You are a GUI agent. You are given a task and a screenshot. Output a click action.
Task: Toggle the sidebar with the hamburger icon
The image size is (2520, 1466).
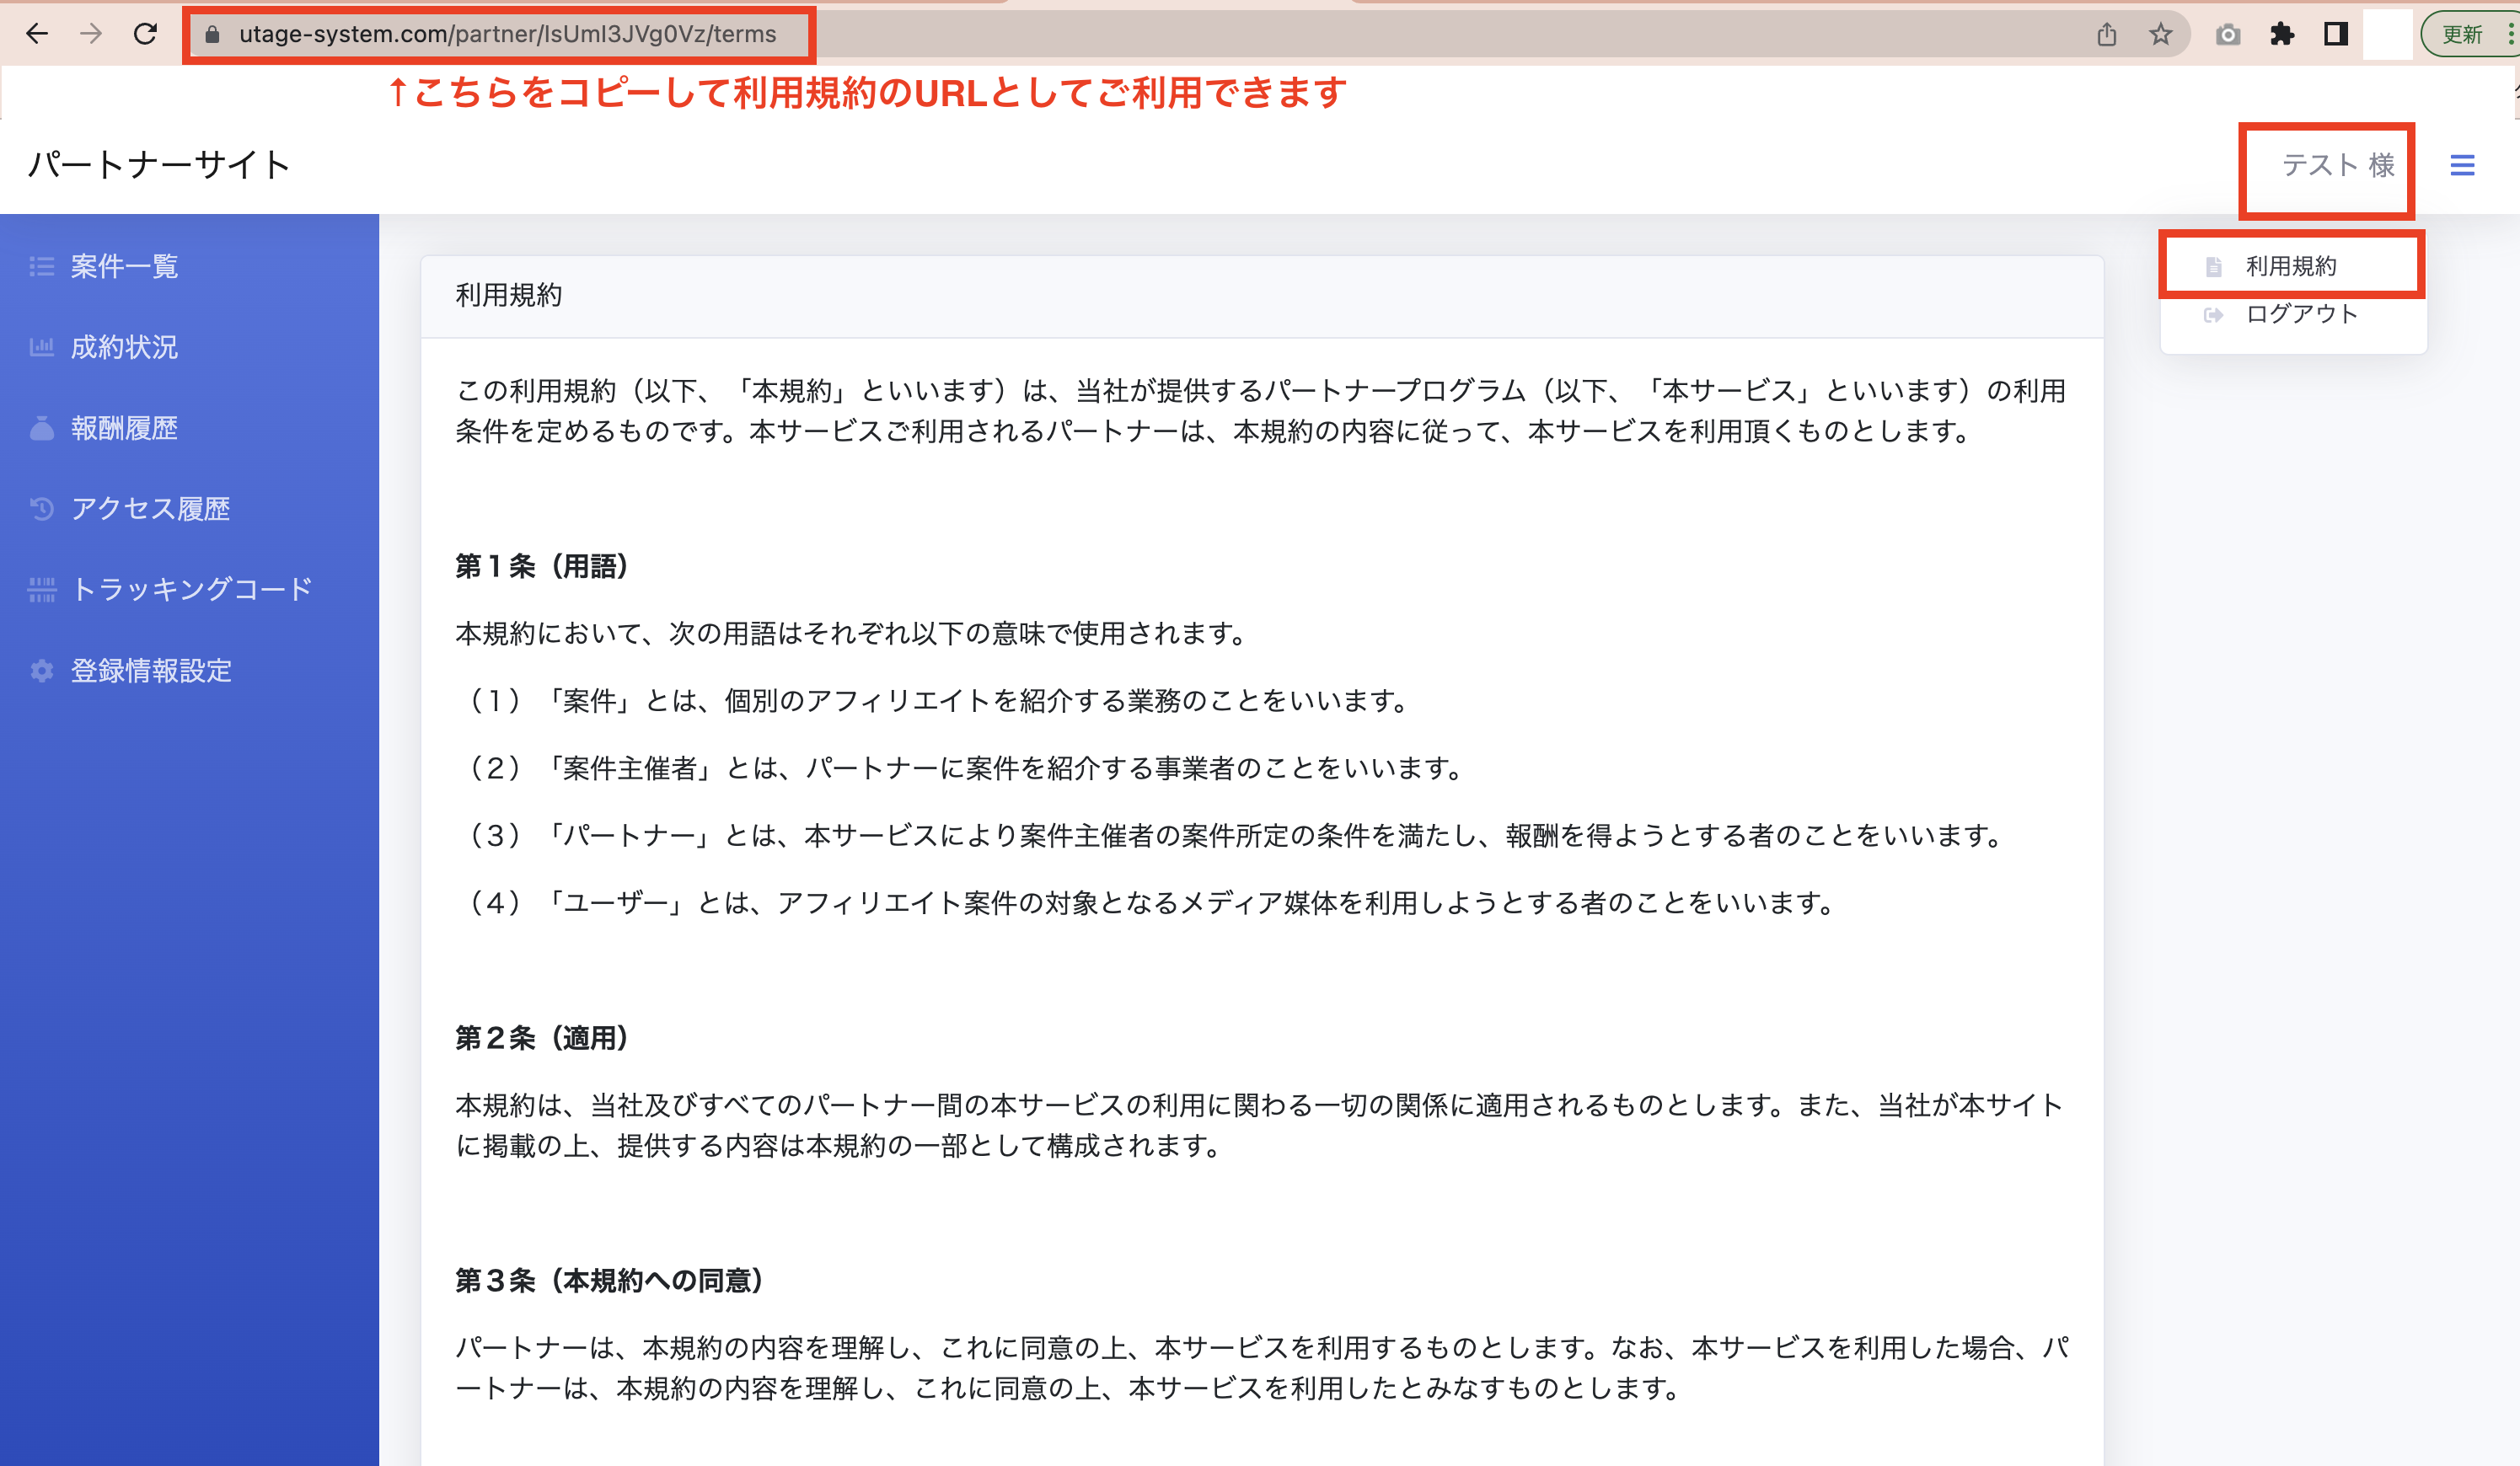pos(2462,165)
